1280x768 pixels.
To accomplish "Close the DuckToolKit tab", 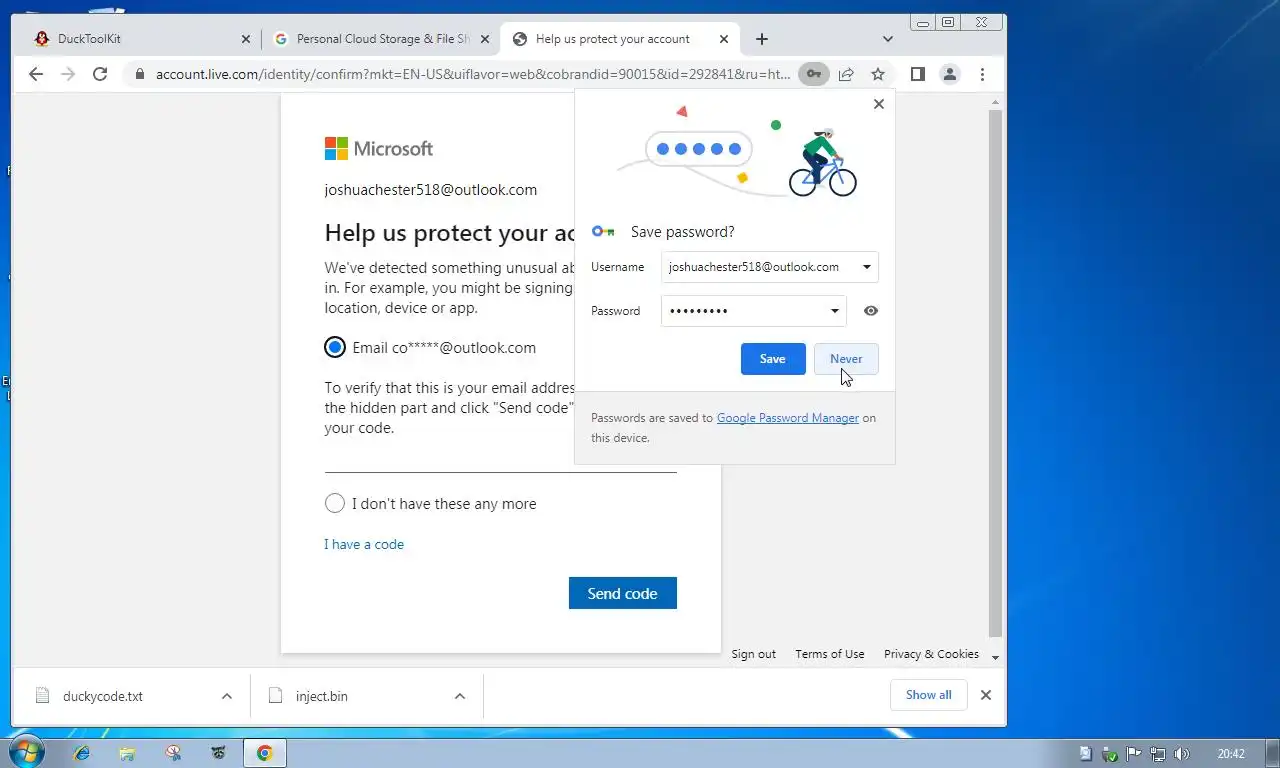I will (246, 39).
